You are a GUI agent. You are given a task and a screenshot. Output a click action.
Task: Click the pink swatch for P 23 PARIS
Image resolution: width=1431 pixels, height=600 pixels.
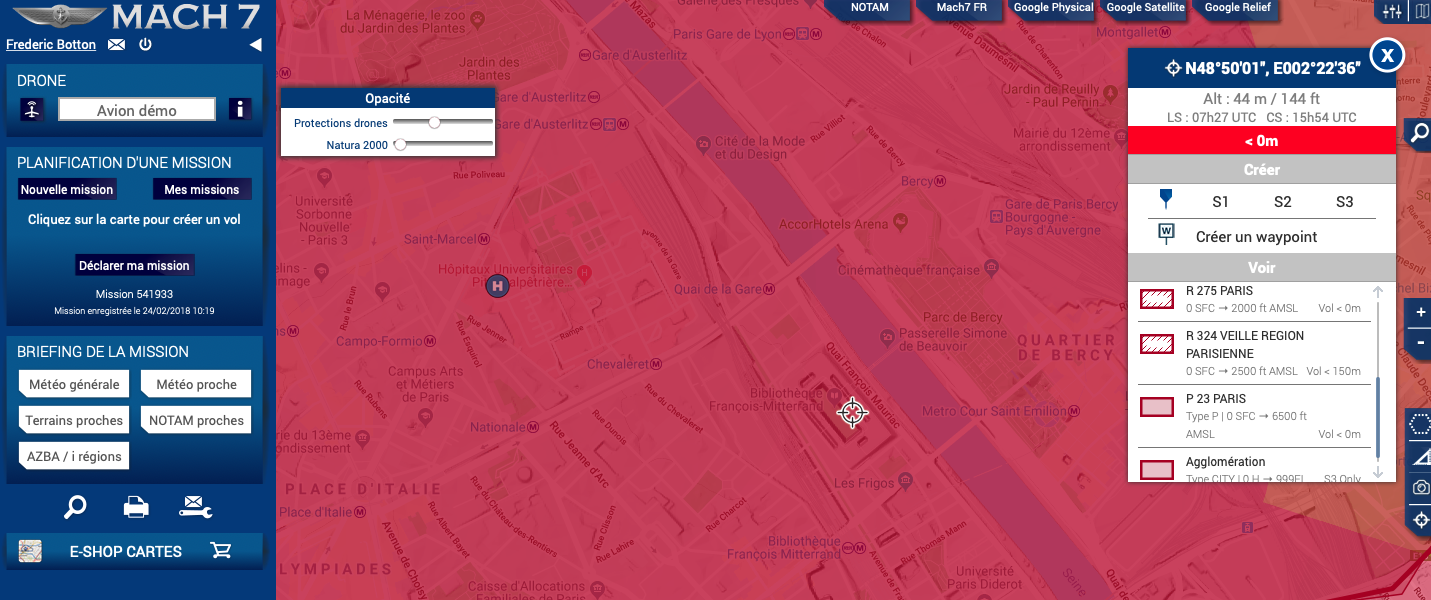(x=1157, y=407)
